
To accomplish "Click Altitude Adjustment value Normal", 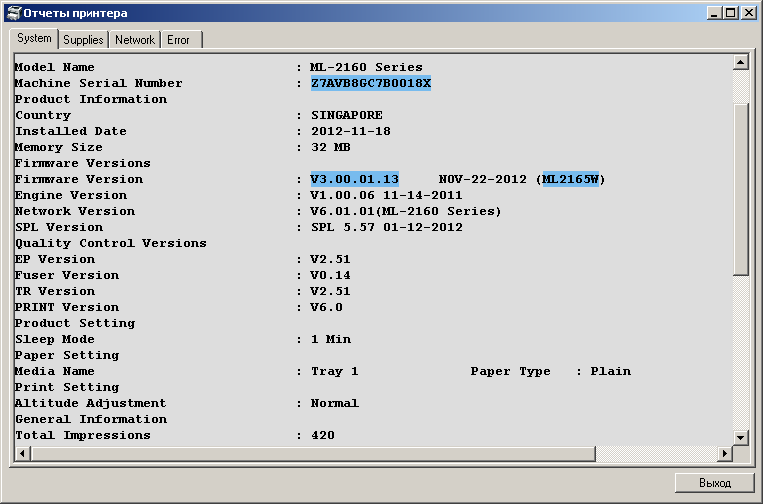I will point(335,403).
